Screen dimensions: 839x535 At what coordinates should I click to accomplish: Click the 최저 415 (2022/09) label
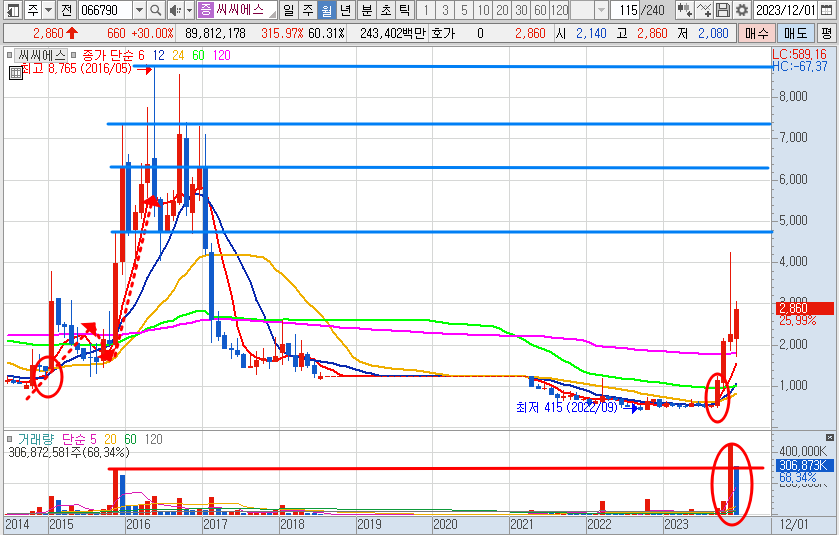tap(567, 407)
